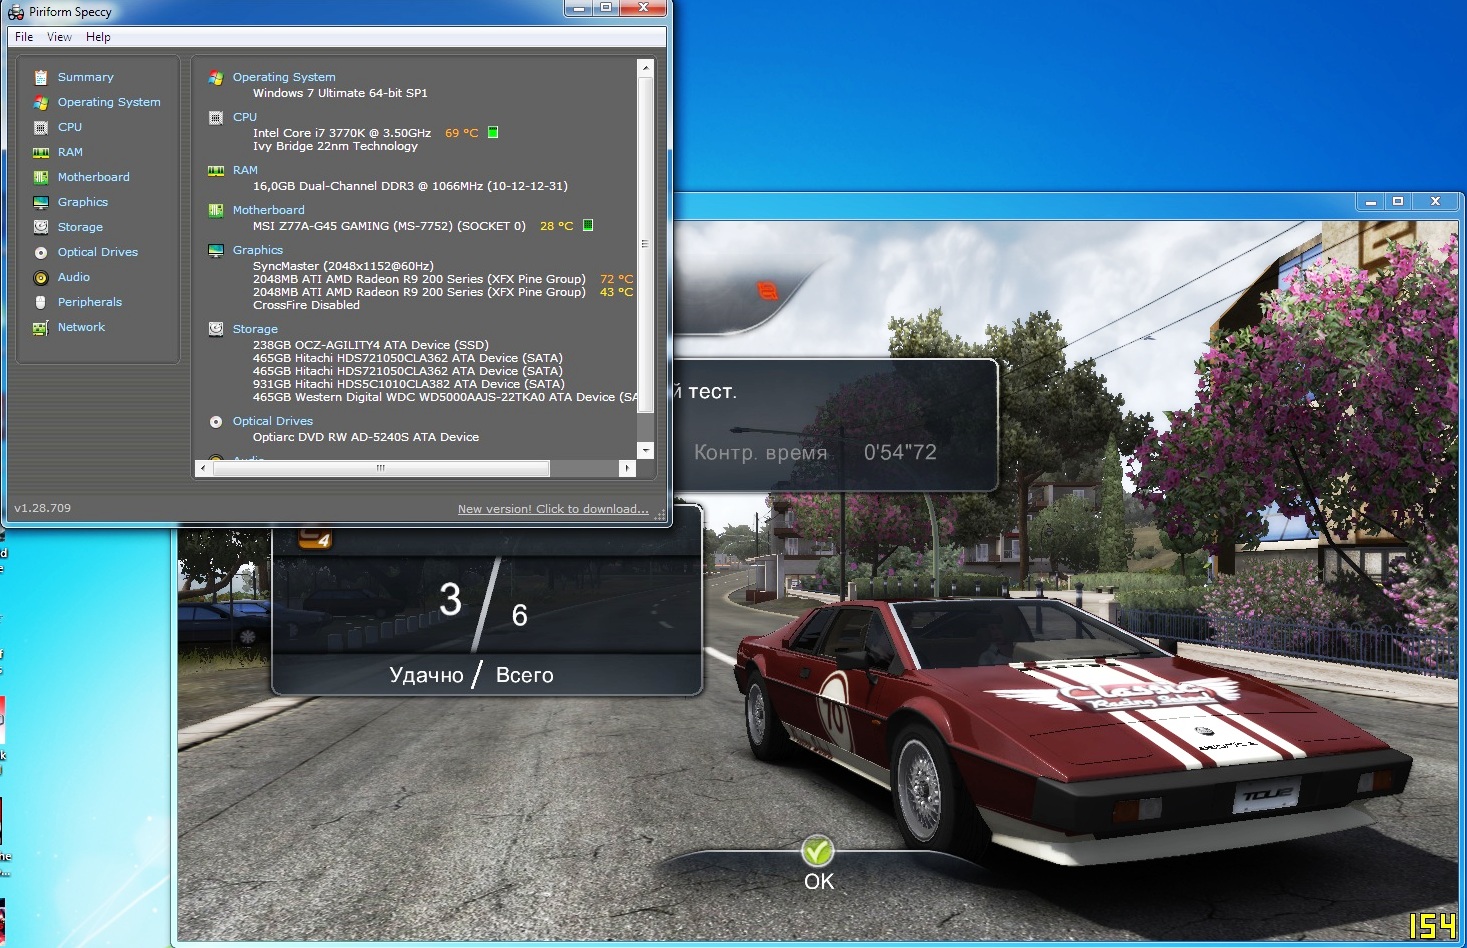1467x948 pixels.
Task: Select the 'Windows 7 Ultimate 64-bit SP1' text
Action: pyautogui.click(x=340, y=93)
